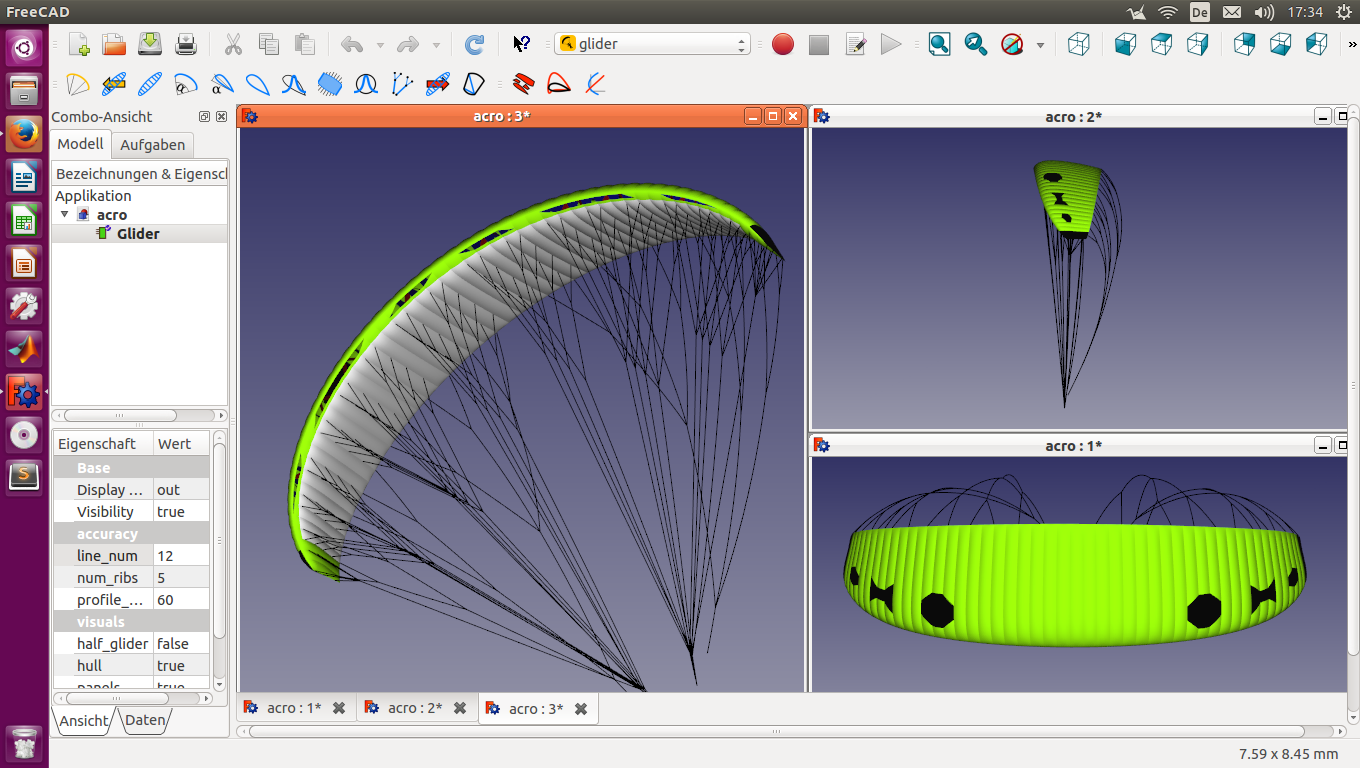This screenshot has height=768, width=1360.
Task: Switch to the acro : 1* bottom tab
Action: click(294, 708)
